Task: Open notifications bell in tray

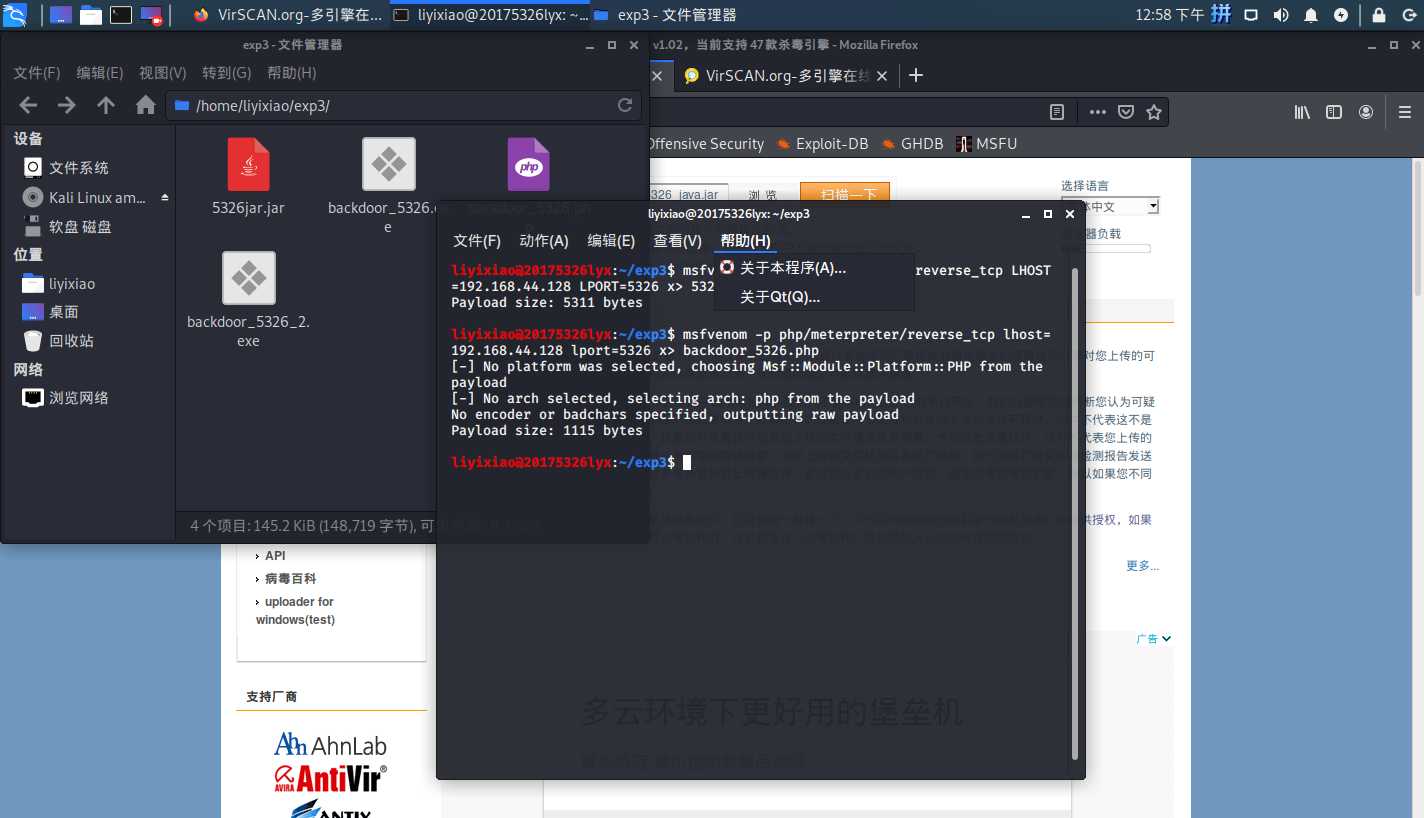Action: pyautogui.click(x=1311, y=15)
